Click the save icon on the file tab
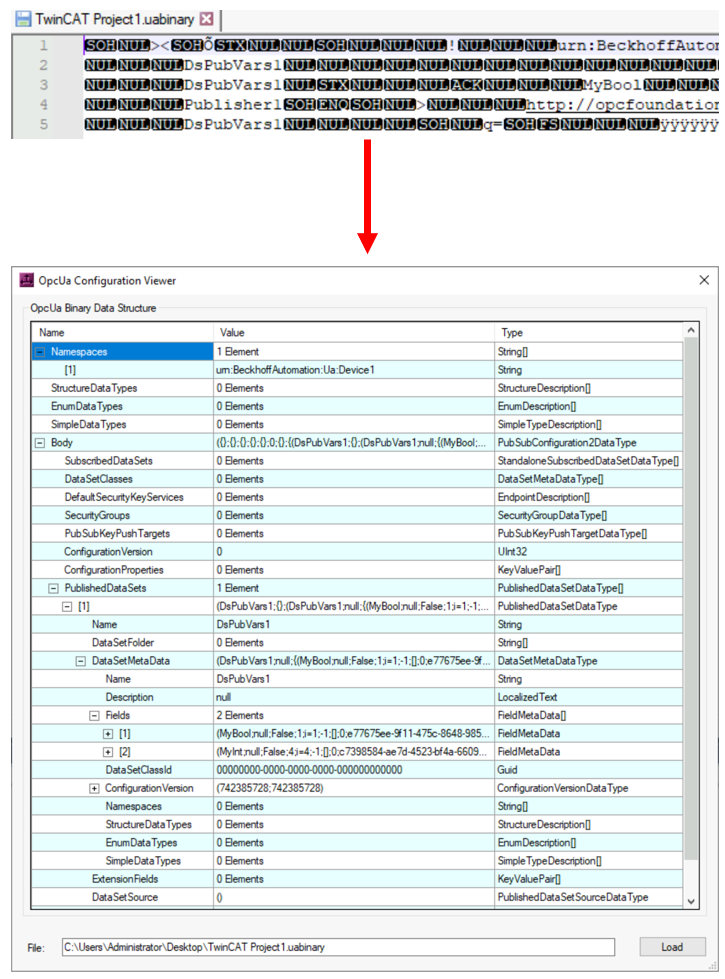Viewport: 725px width, 979px height. click(x=23, y=19)
